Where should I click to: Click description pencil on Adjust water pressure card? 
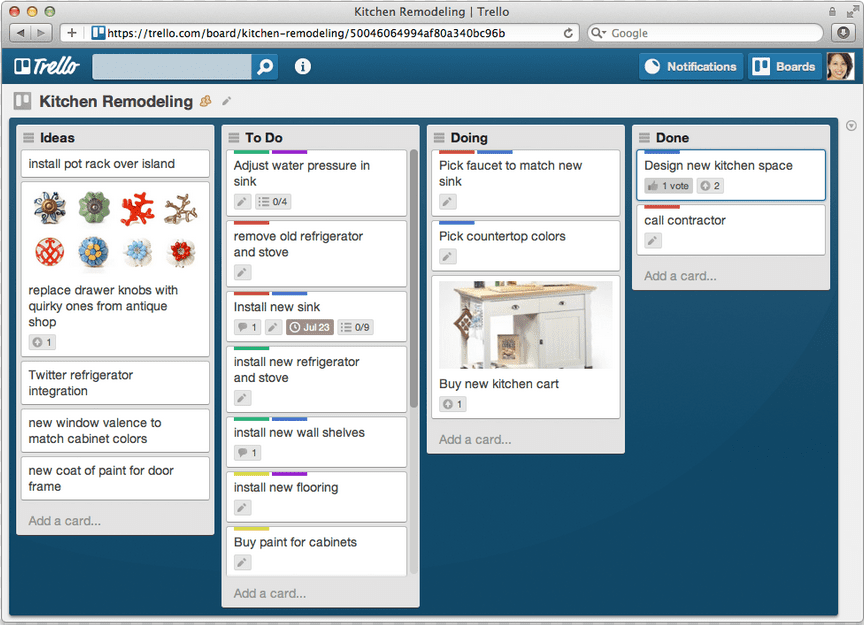[x=242, y=202]
